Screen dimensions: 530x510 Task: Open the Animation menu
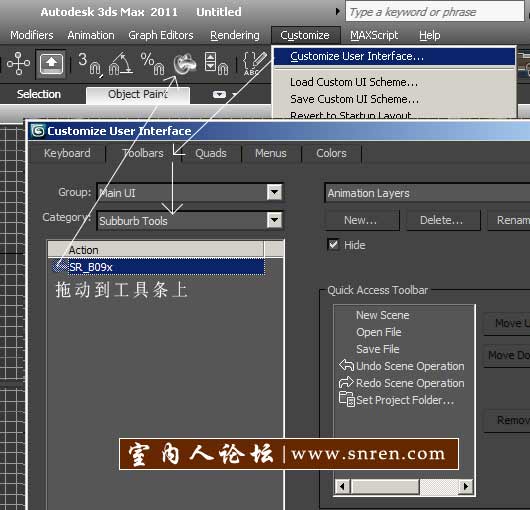(x=91, y=35)
